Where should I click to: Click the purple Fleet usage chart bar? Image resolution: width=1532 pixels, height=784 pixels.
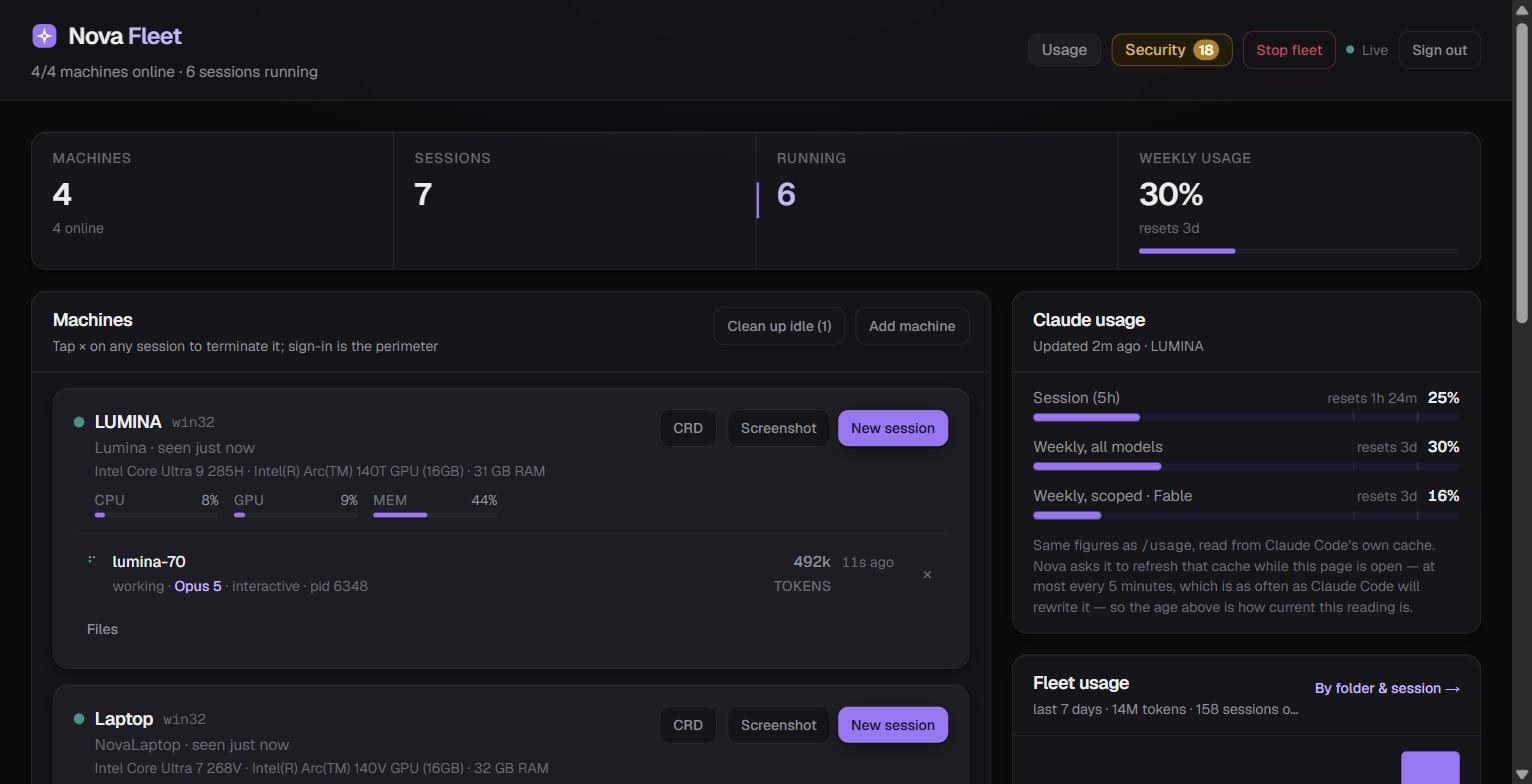[1430, 768]
